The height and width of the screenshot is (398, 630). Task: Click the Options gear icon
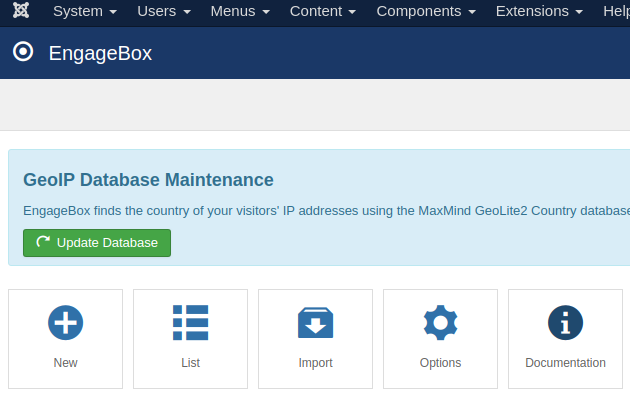pyautogui.click(x=440, y=322)
